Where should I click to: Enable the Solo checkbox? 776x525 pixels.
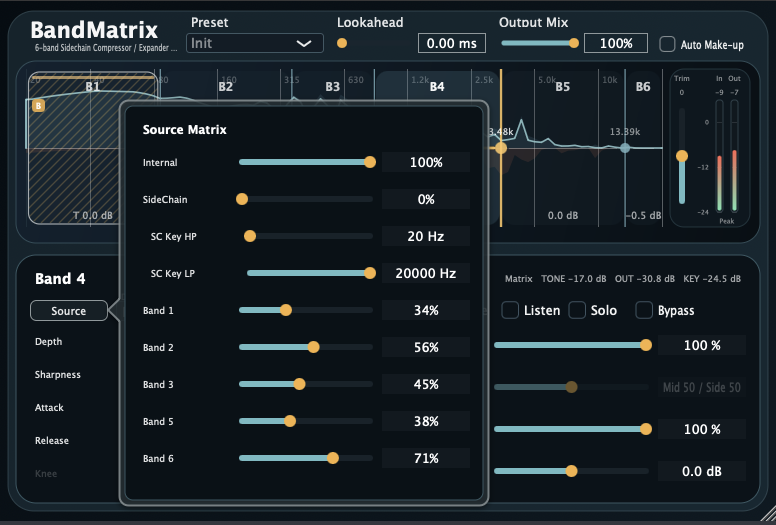[577, 310]
